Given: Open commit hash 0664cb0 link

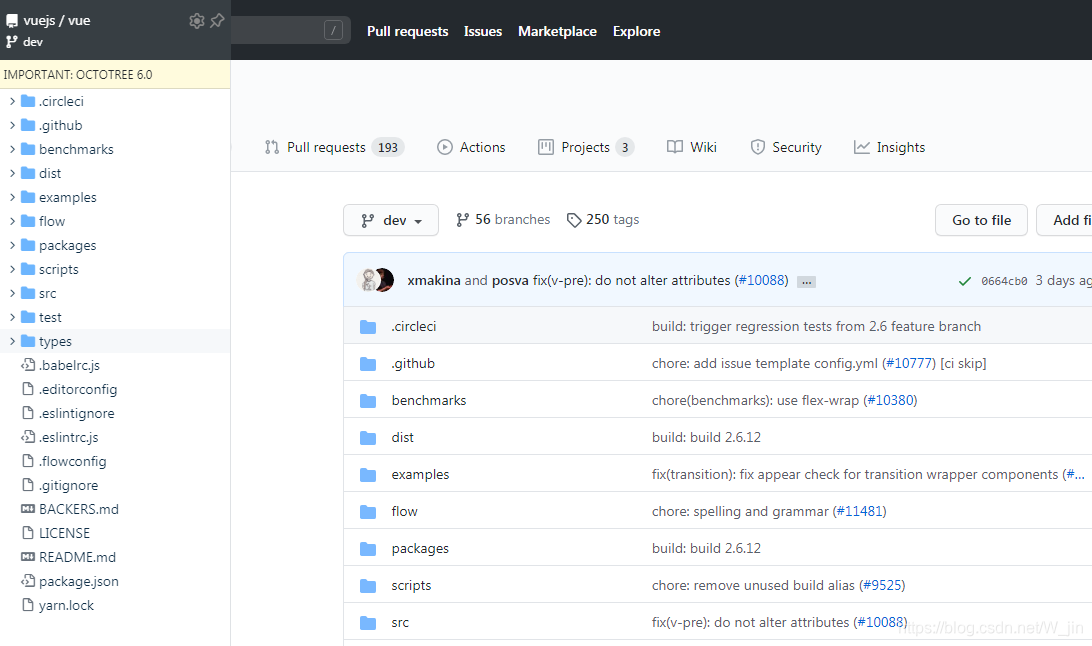Looking at the screenshot, I should pos(1004,281).
